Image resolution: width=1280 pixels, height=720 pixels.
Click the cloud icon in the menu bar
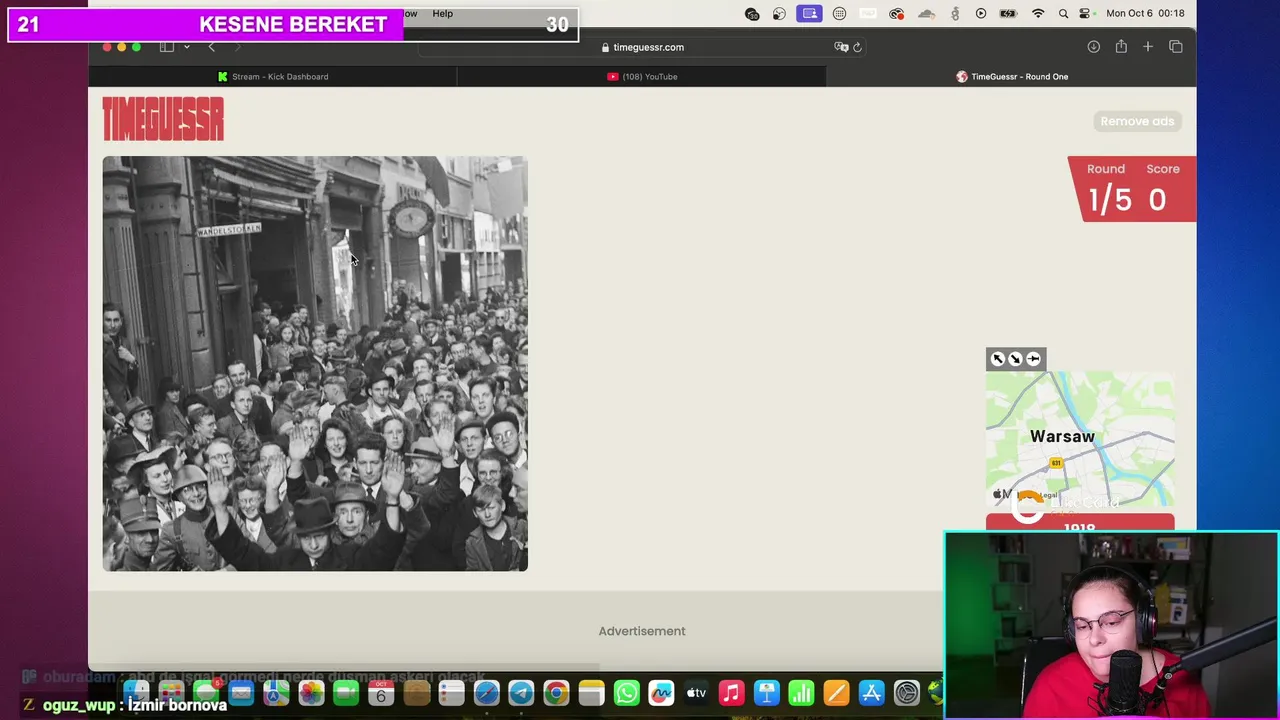pyautogui.click(x=926, y=13)
